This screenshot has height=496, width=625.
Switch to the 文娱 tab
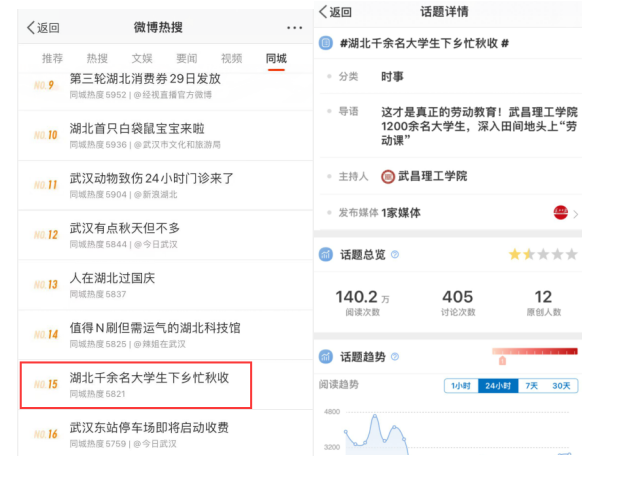coord(142,59)
